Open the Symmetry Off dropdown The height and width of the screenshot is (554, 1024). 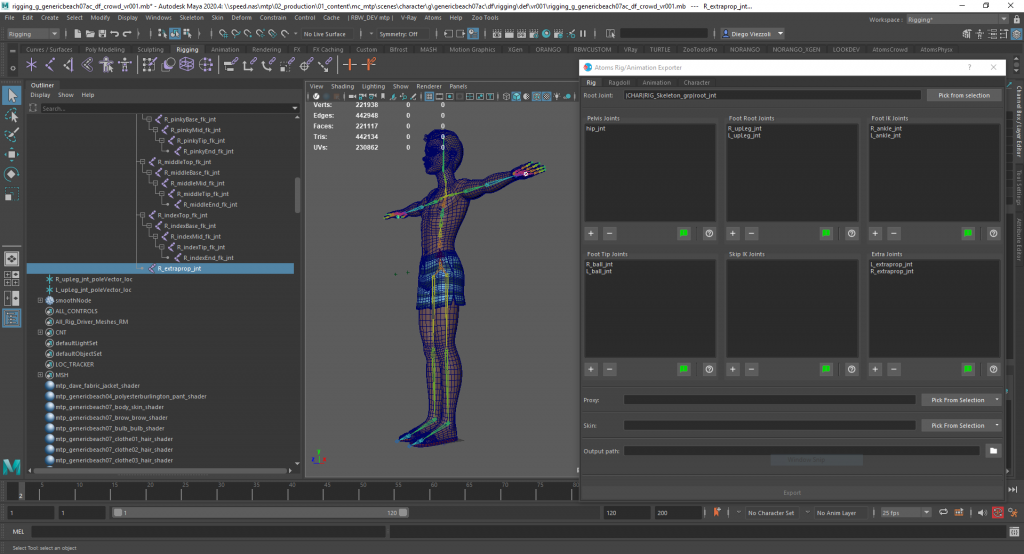pyautogui.click(x=400, y=34)
